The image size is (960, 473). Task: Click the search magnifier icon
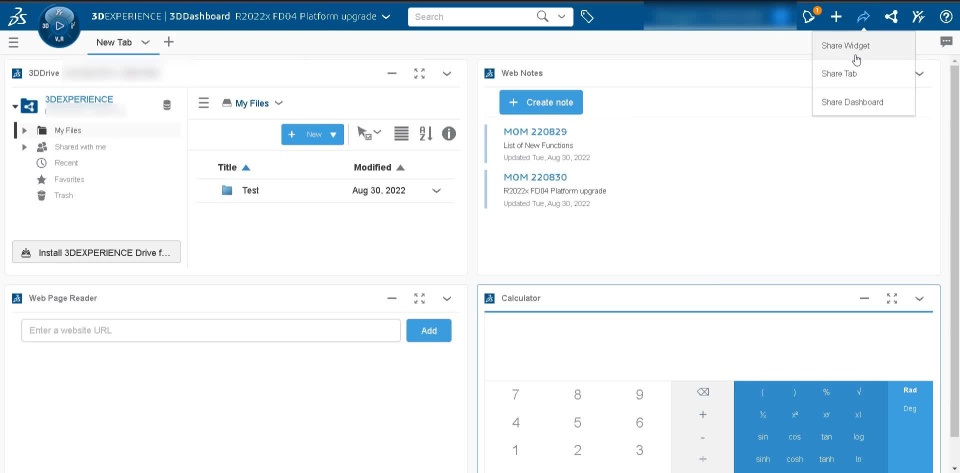542,17
